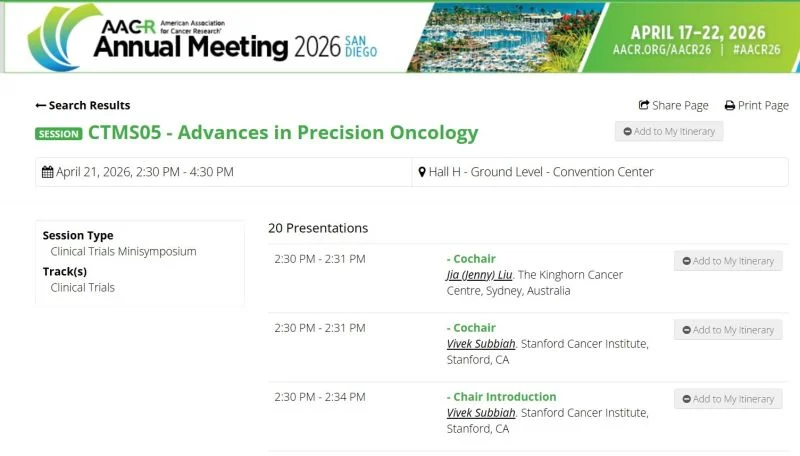Screen dimensions: 800x456
Task: Add Chair Introduction to My Itinerary
Action: coord(727,399)
